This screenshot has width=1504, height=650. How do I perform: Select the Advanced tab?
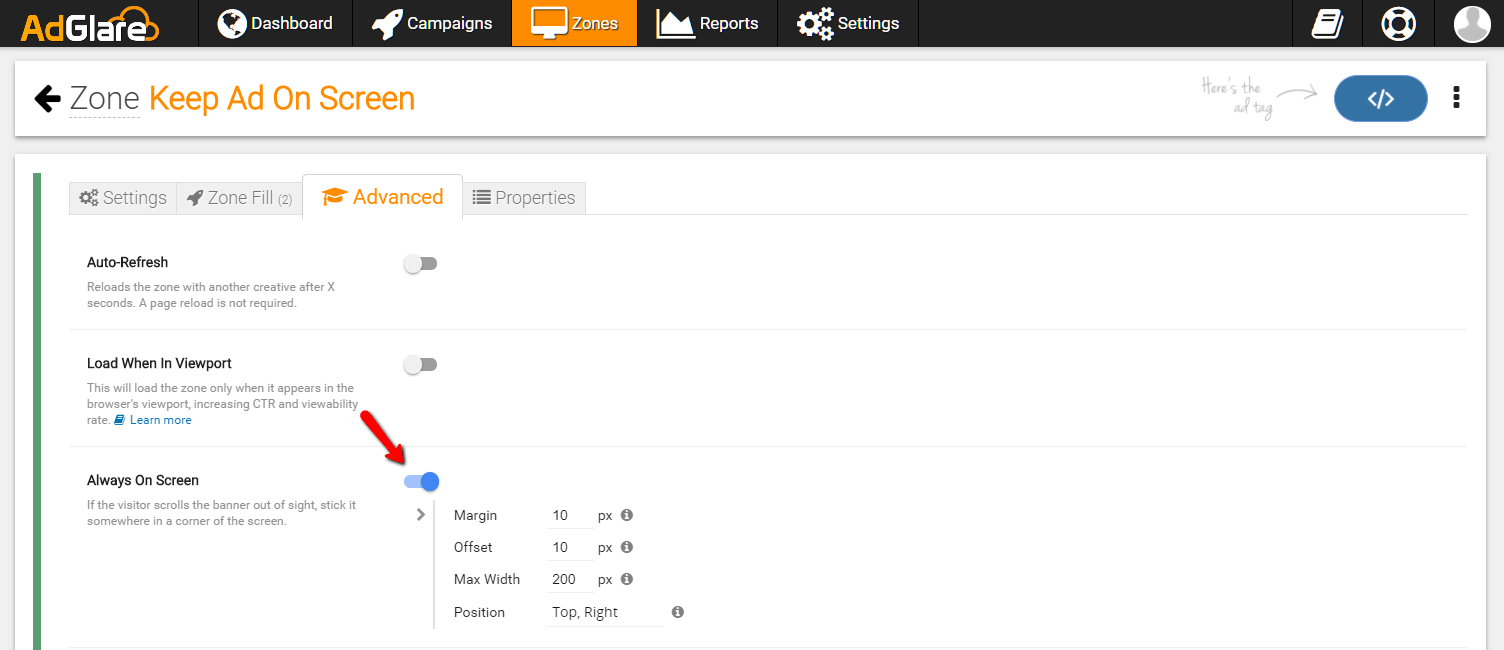click(x=382, y=197)
